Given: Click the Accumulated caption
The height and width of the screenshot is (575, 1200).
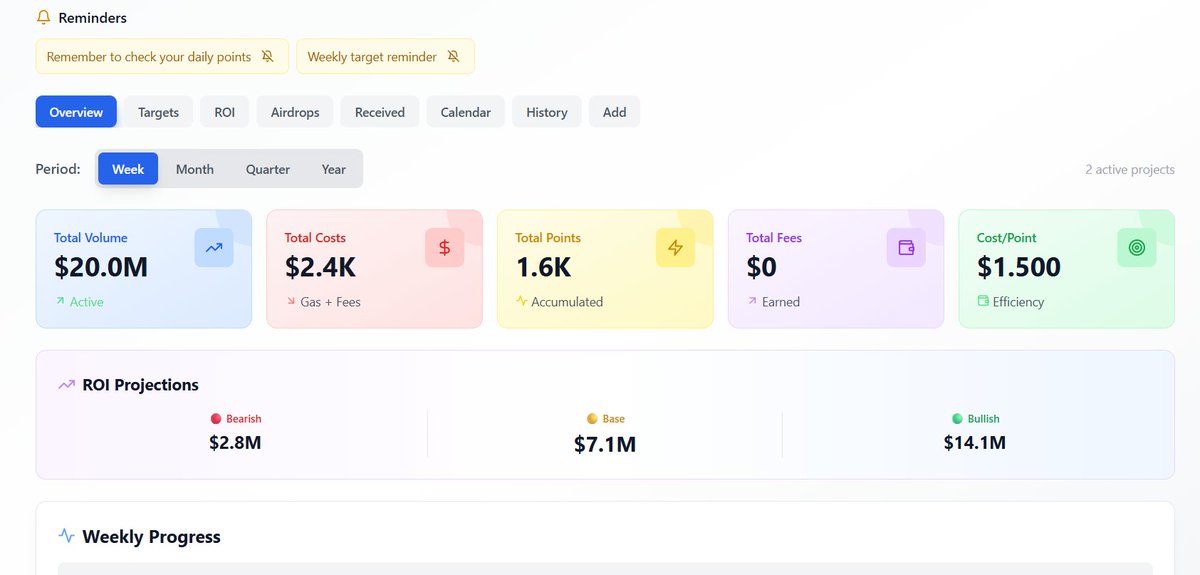Looking at the screenshot, I should click(567, 302).
